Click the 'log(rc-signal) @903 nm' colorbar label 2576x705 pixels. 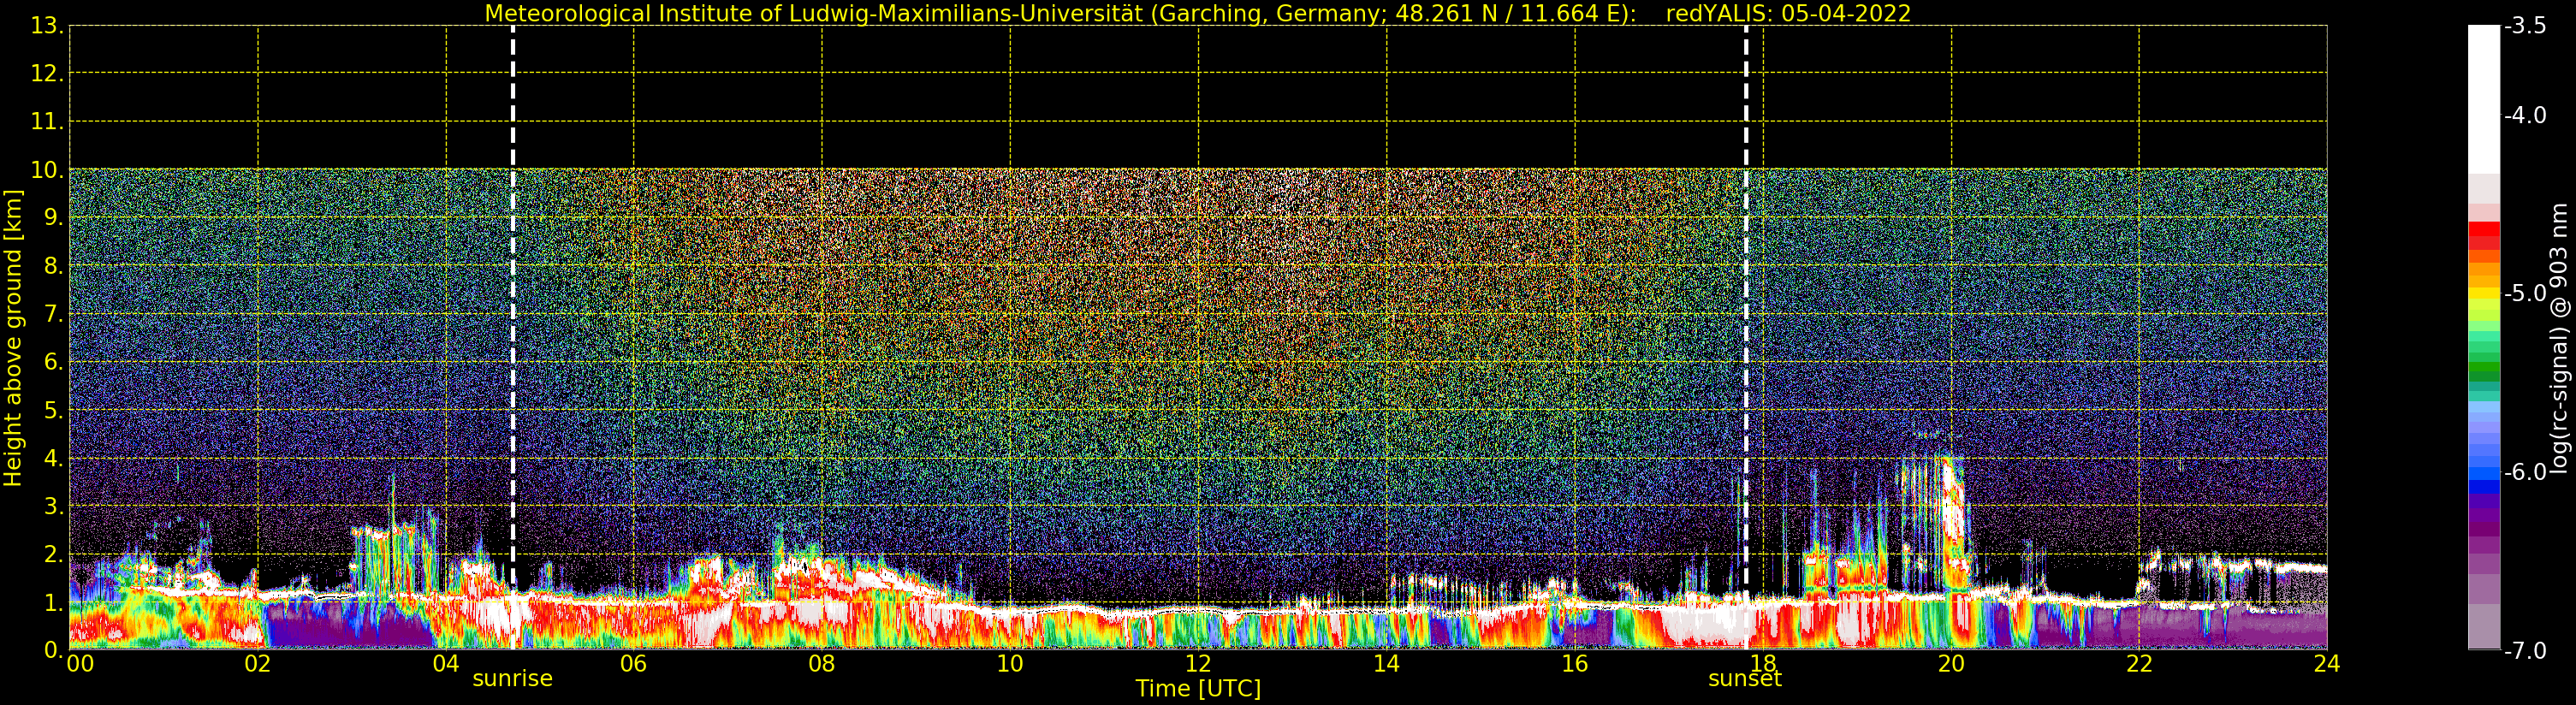point(2559,338)
